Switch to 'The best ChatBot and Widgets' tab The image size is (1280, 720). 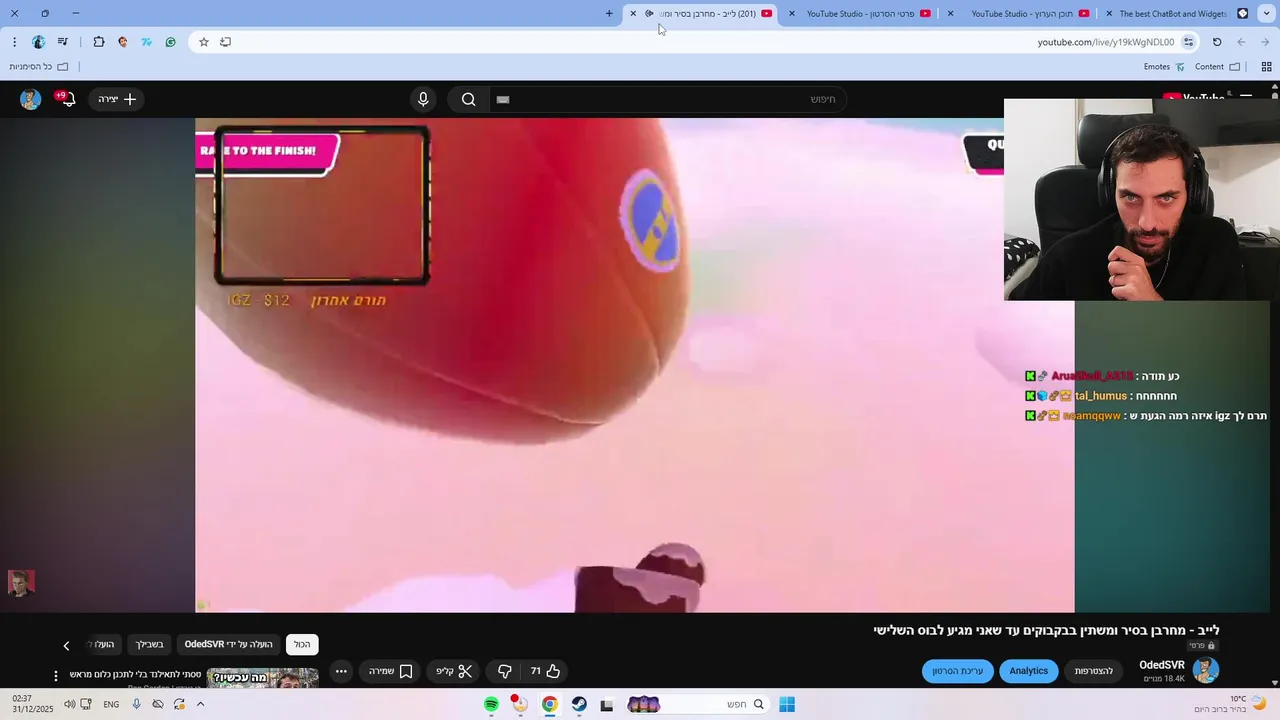(1177, 13)
